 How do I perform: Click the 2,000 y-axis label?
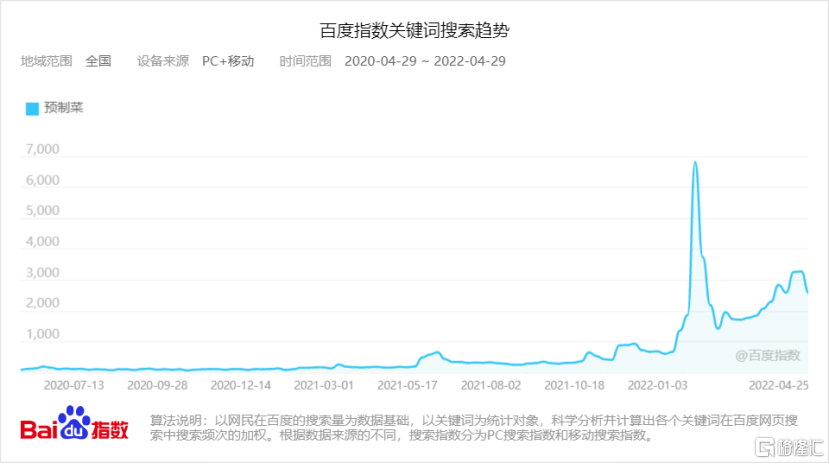tap(42, 303)
